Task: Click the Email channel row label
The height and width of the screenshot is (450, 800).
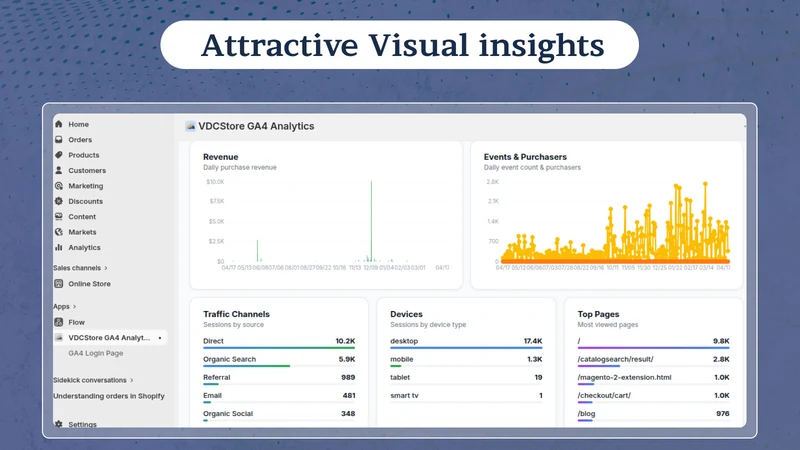Action: 212,395
